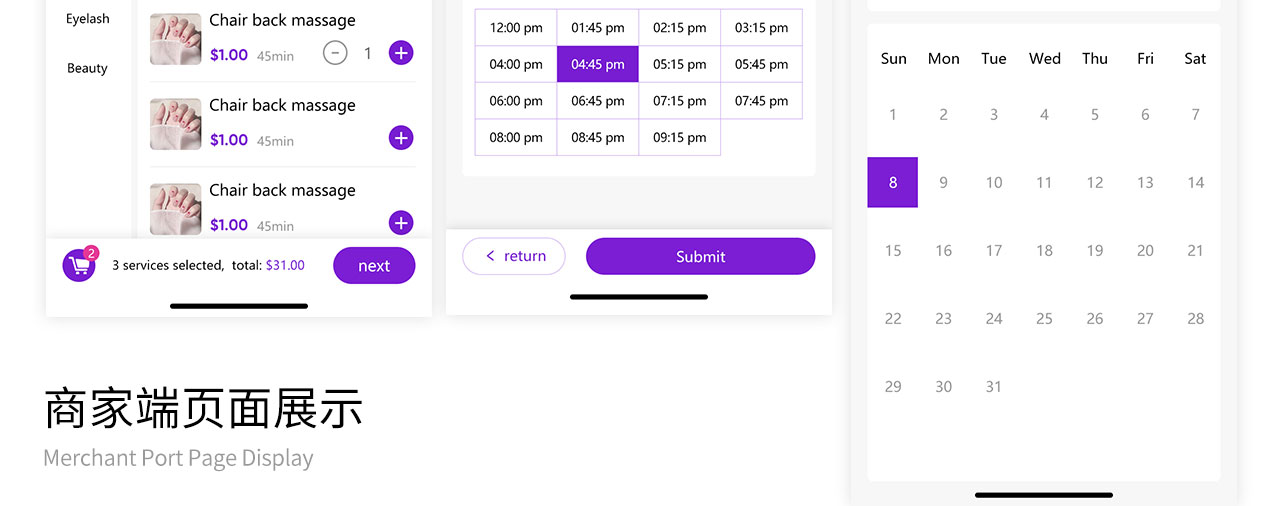Screen dimensions: 1280x506
Task: Select the Beauty category
Action: (87, 68)
